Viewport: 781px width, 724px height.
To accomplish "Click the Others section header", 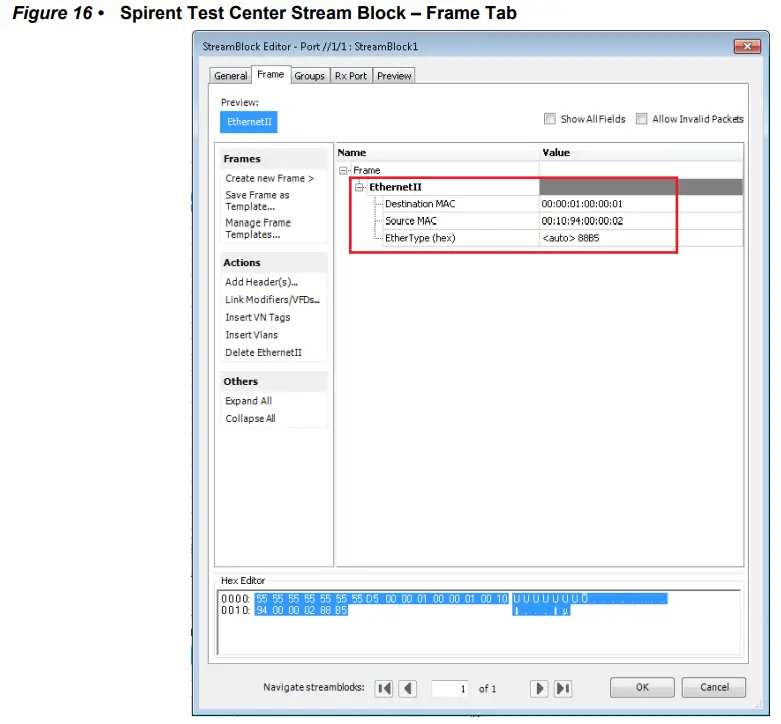I will (274, 381).
